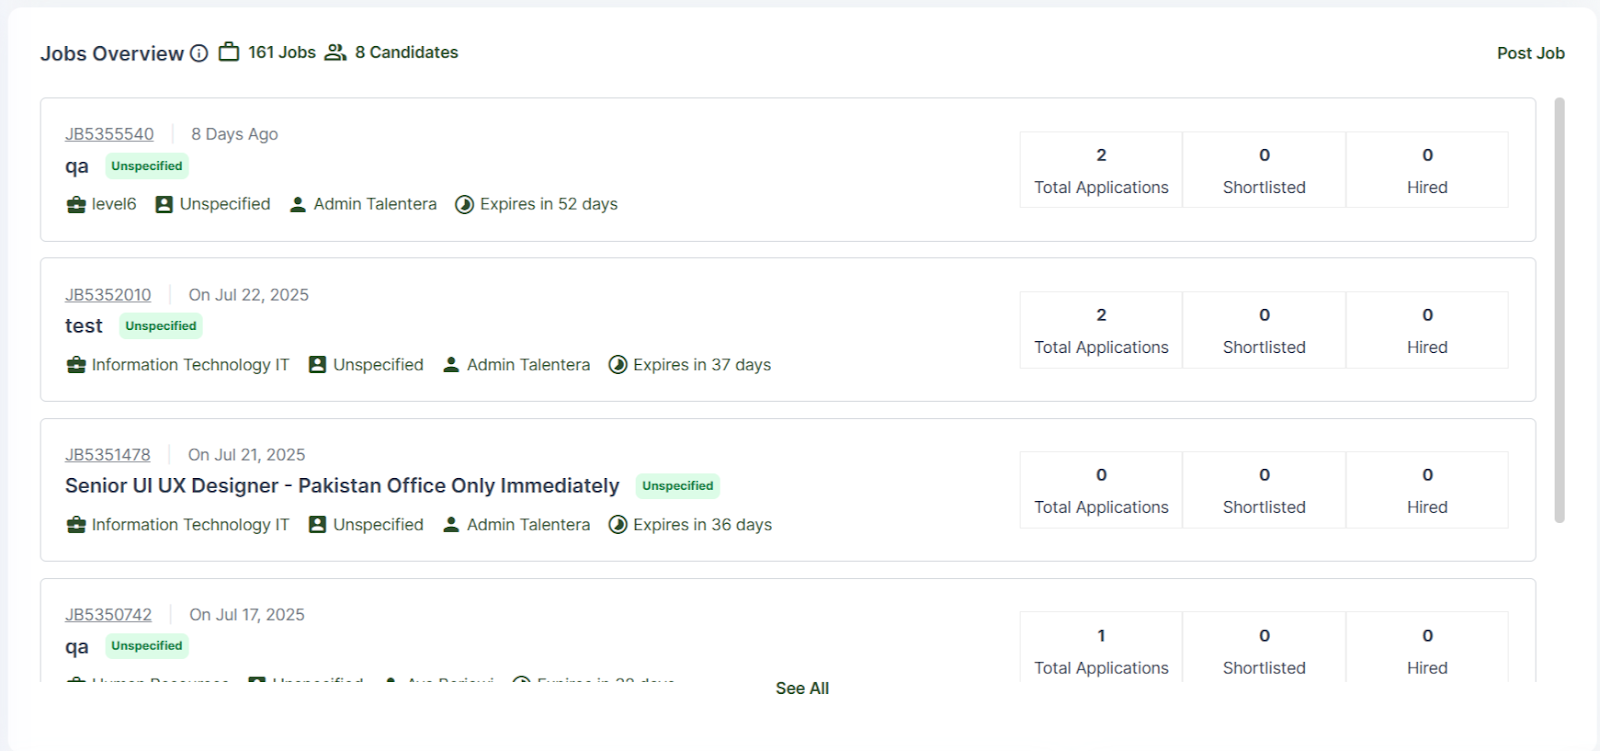Open job ID JB5355540
Viewport: 1600px width, 751px height.
click(109, 134)
